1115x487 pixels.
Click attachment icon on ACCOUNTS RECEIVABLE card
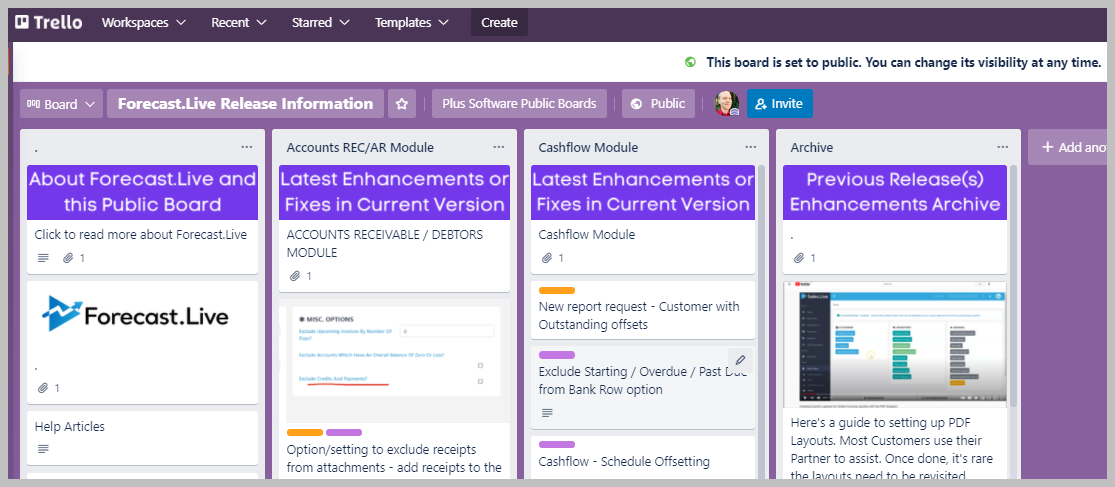coord(294,276)
